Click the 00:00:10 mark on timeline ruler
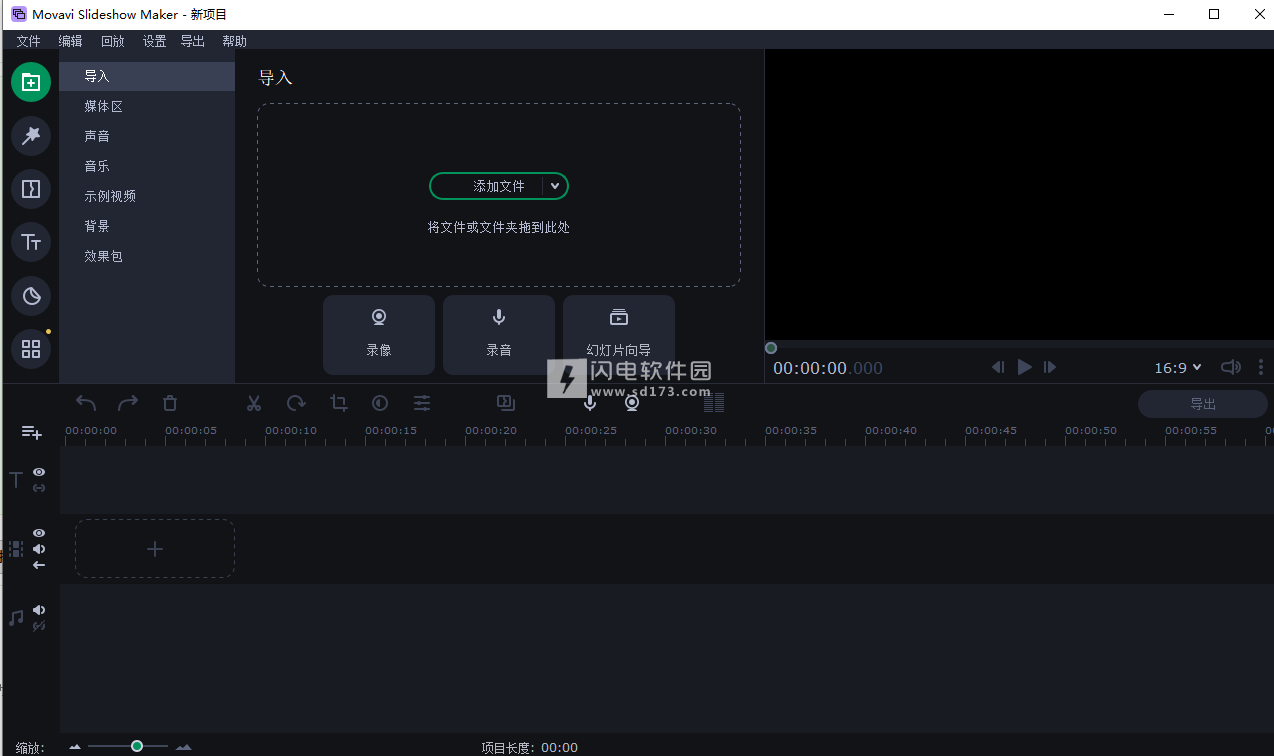Image resolution: width=1274 pixels, height=756 pixels. pos(291,431)
